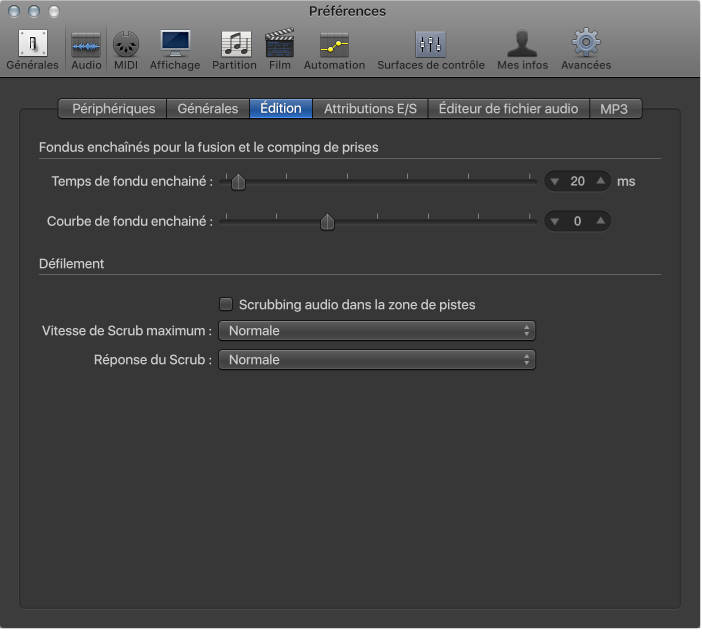Open the Éditeur de fichier audio tab
Image resolution: width=702 pixels, height=632 pixels.
point(508,109)
